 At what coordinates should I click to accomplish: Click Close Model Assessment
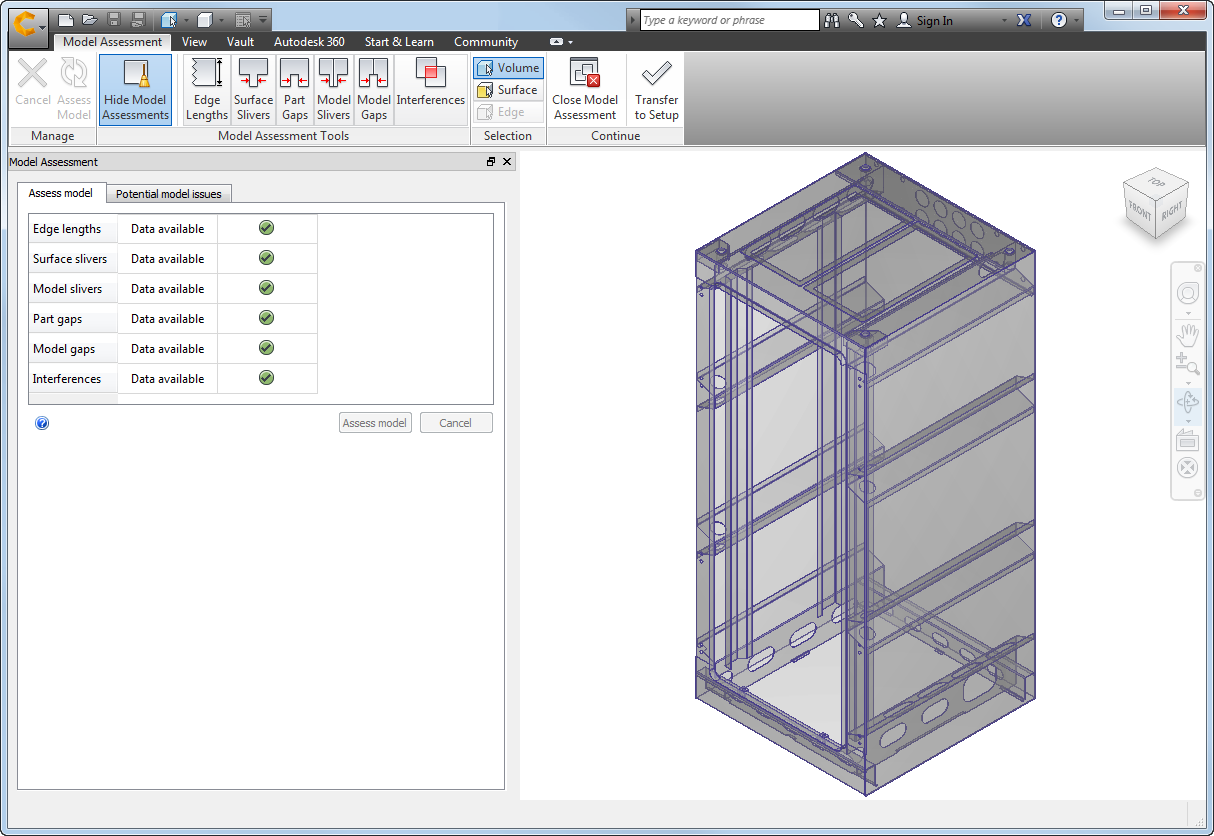(x=585, y=90)
